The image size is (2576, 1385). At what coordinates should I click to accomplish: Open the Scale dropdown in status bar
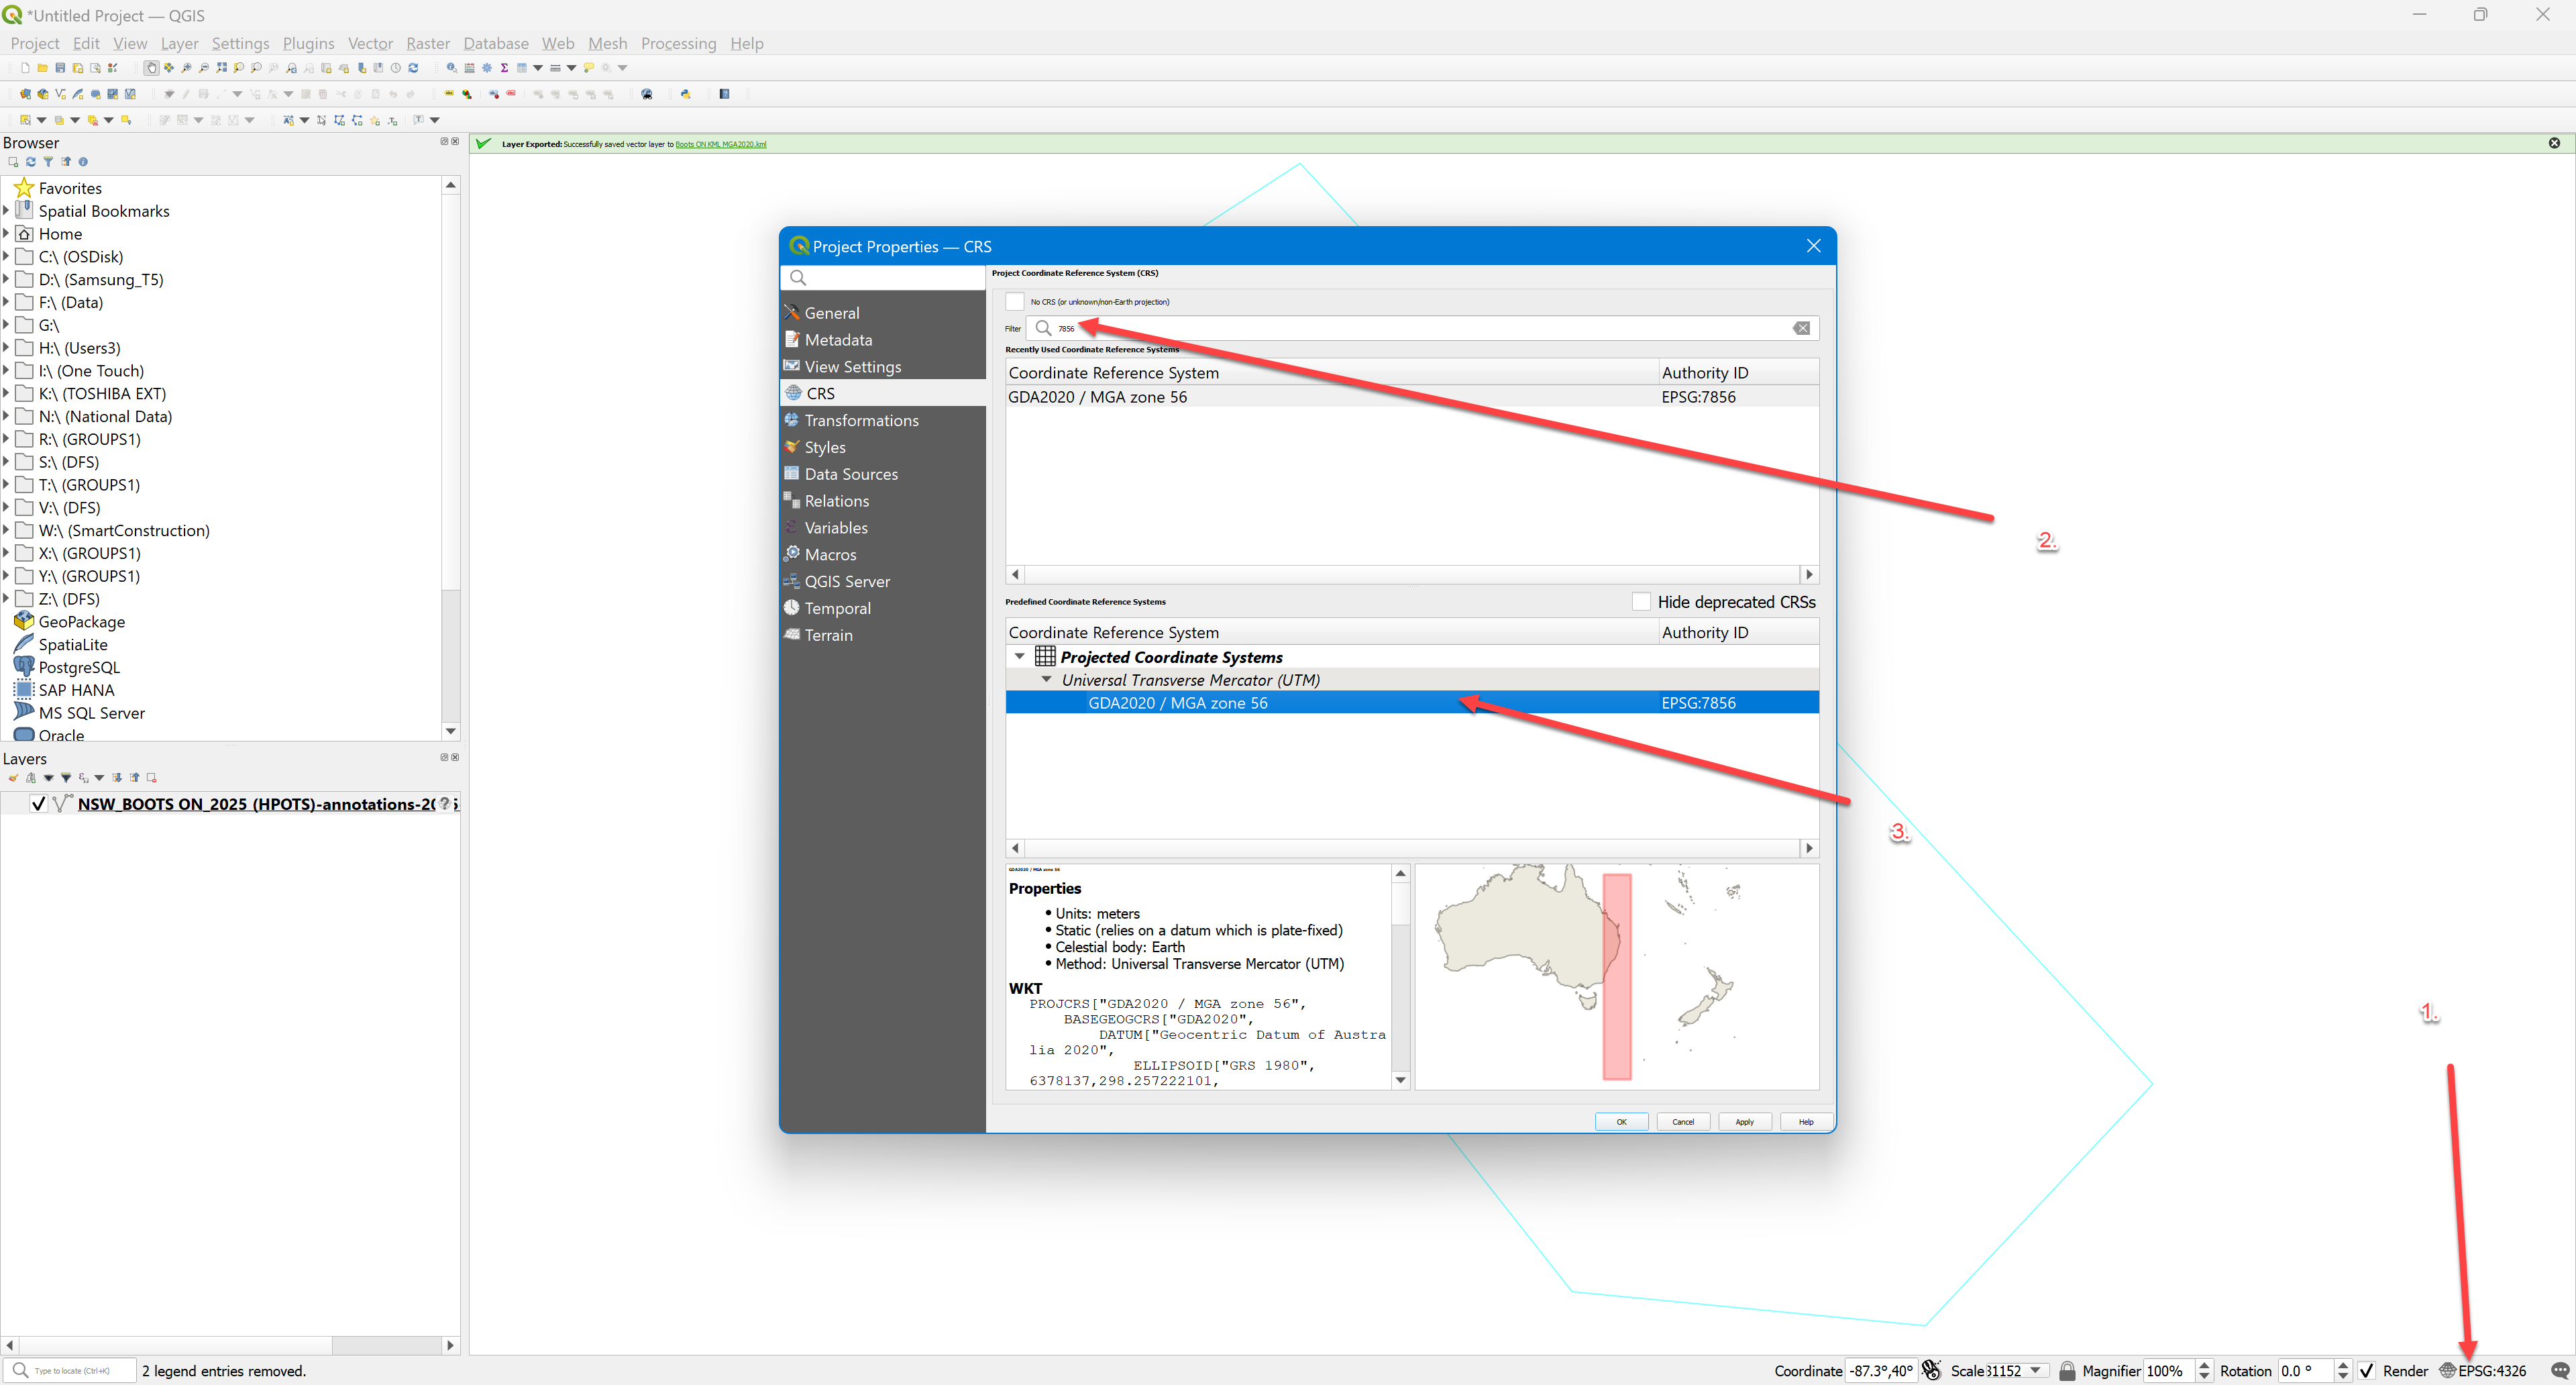2036,1370
